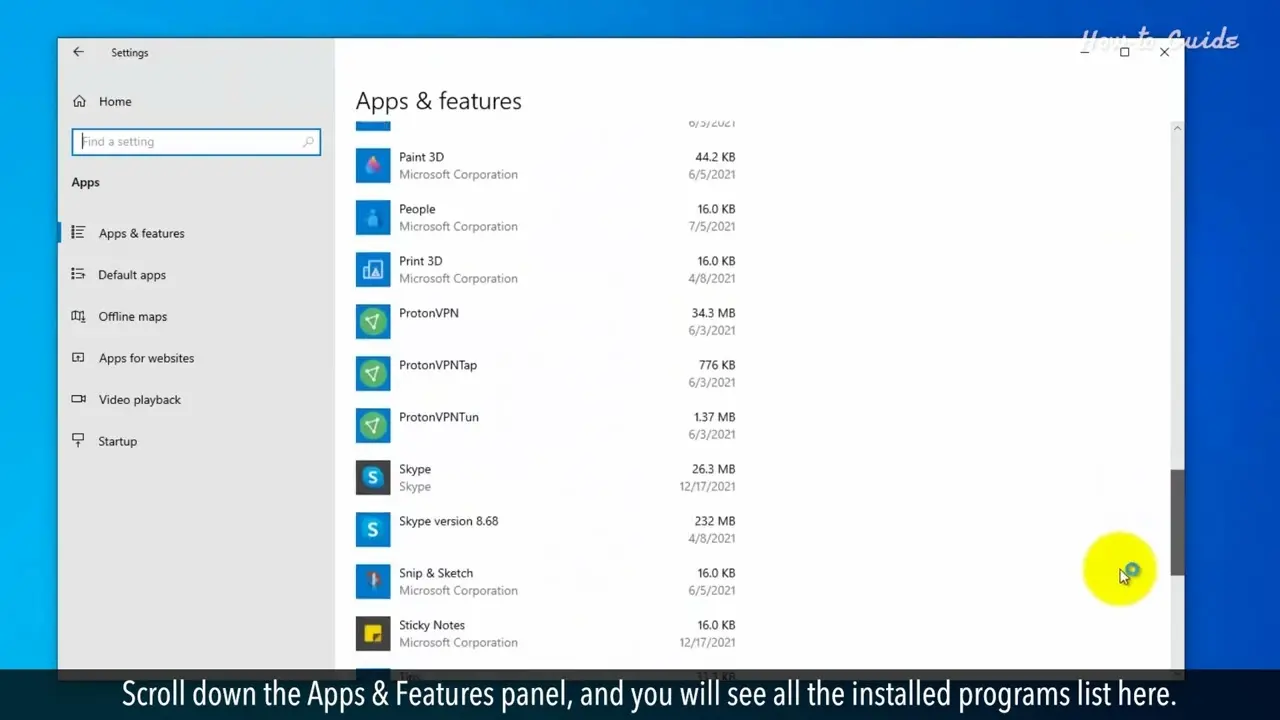The width and height of the screenshot is (1280, 720).
Task: Open the Apps & features section
Action: [141, 233]
